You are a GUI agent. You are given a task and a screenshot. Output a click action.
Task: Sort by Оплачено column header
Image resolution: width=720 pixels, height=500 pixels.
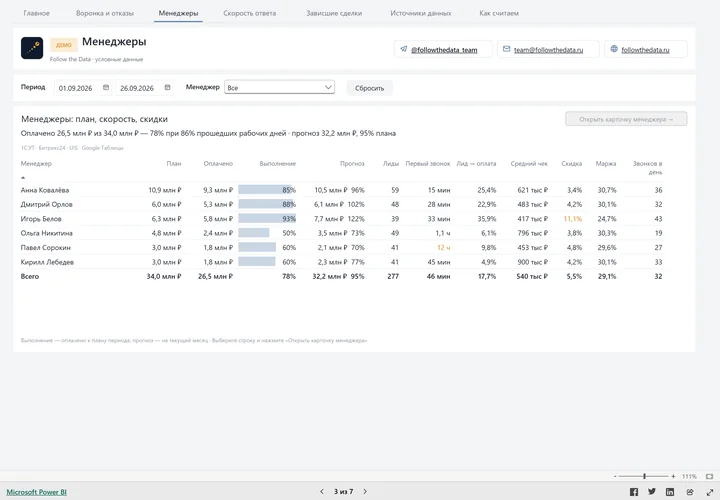[x=218, y=163]
